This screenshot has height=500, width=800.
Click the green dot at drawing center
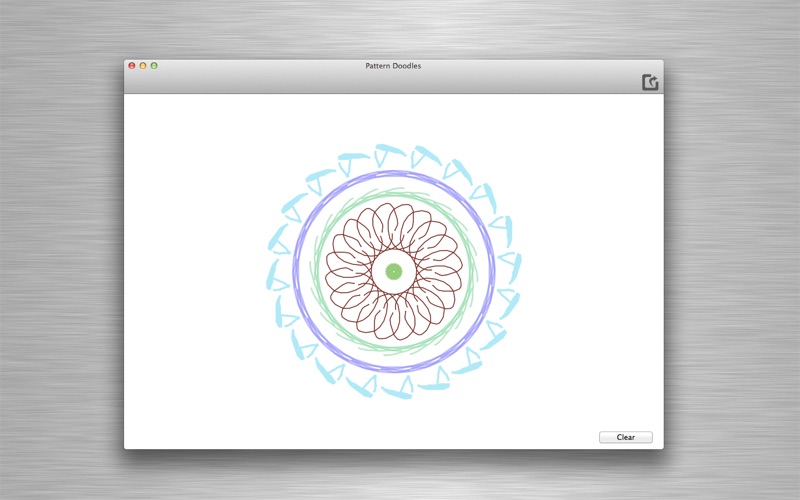tap(393, 271)
